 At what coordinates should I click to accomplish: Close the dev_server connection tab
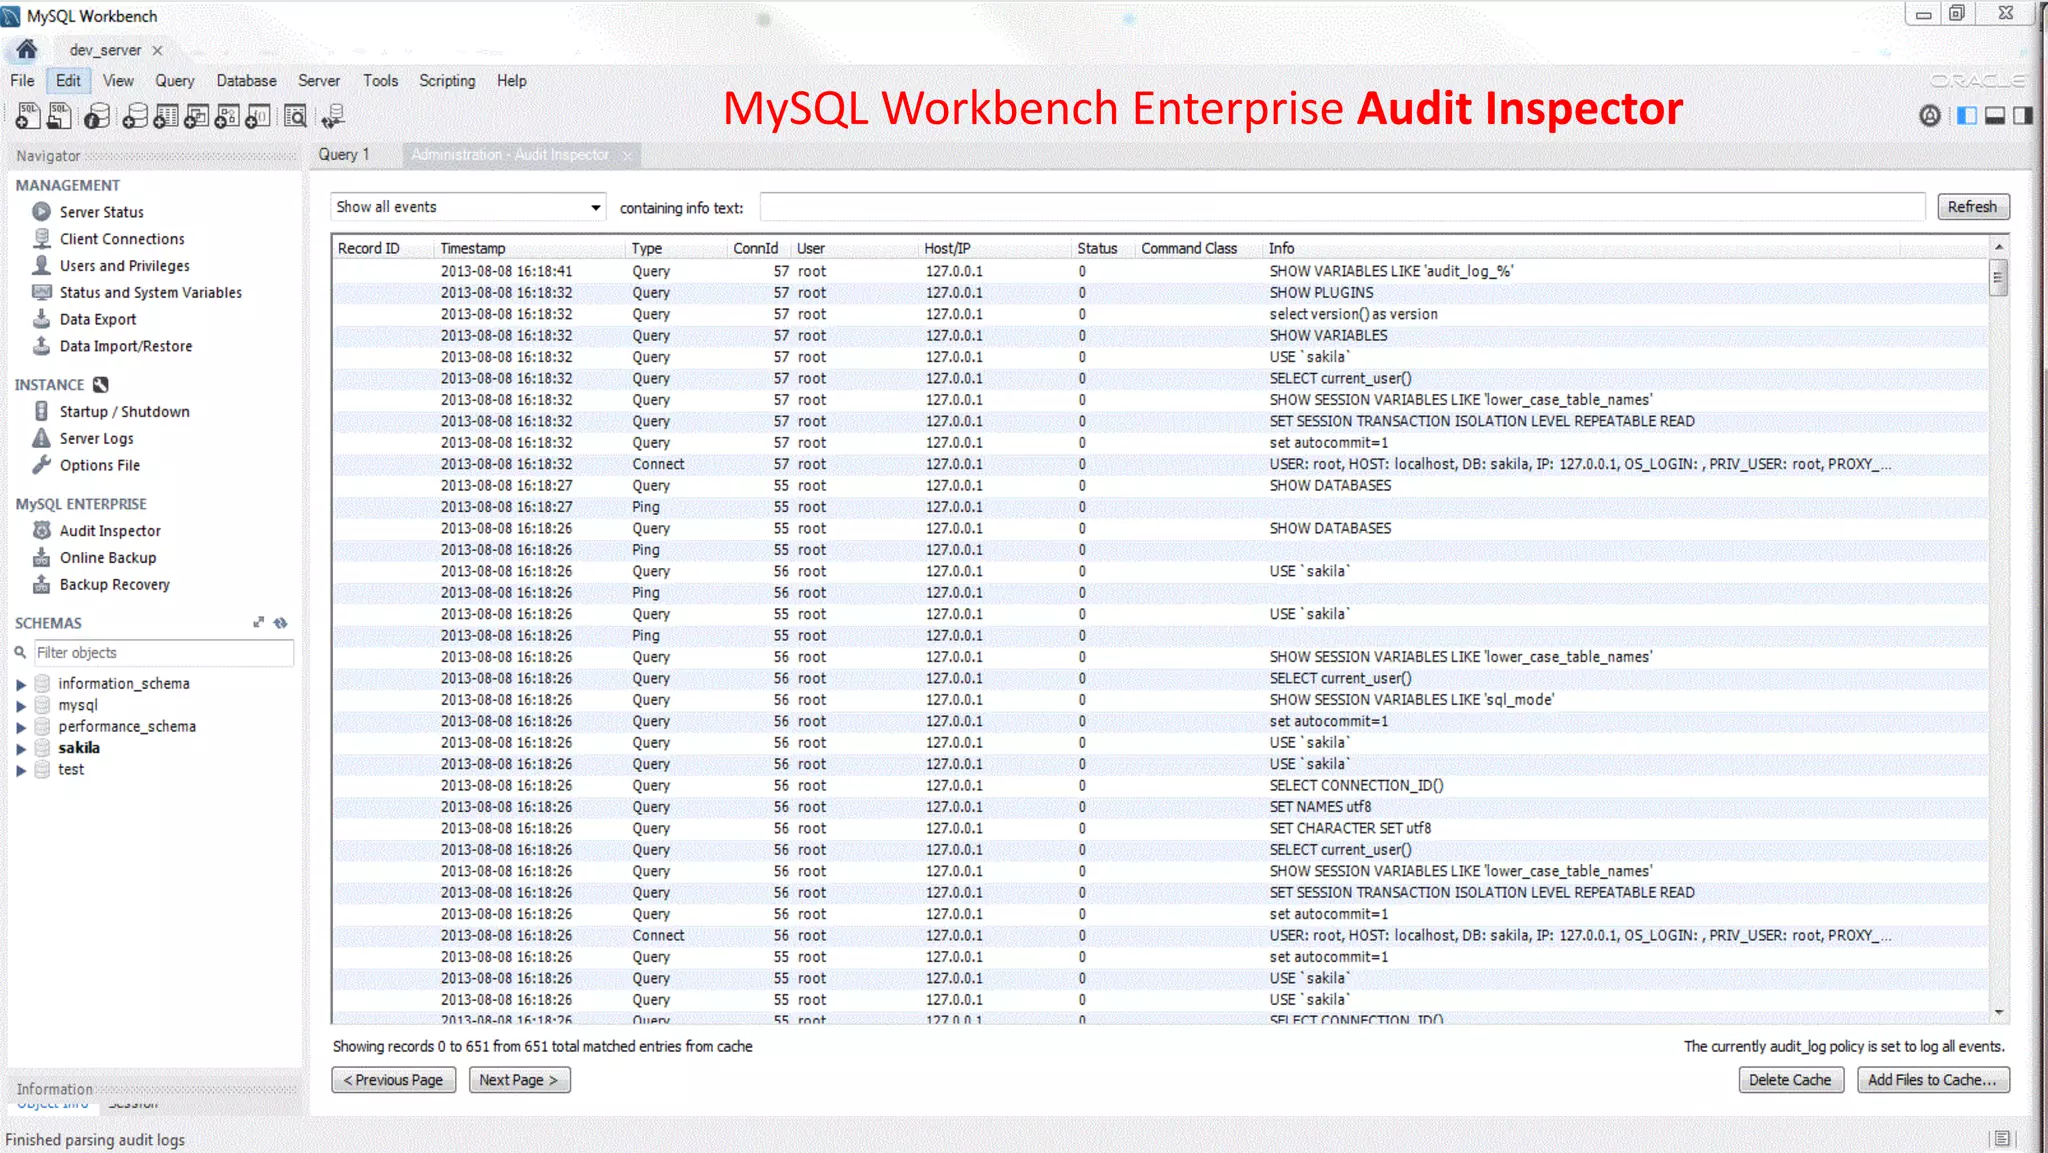pyautogui.click(x=157, y=50)
